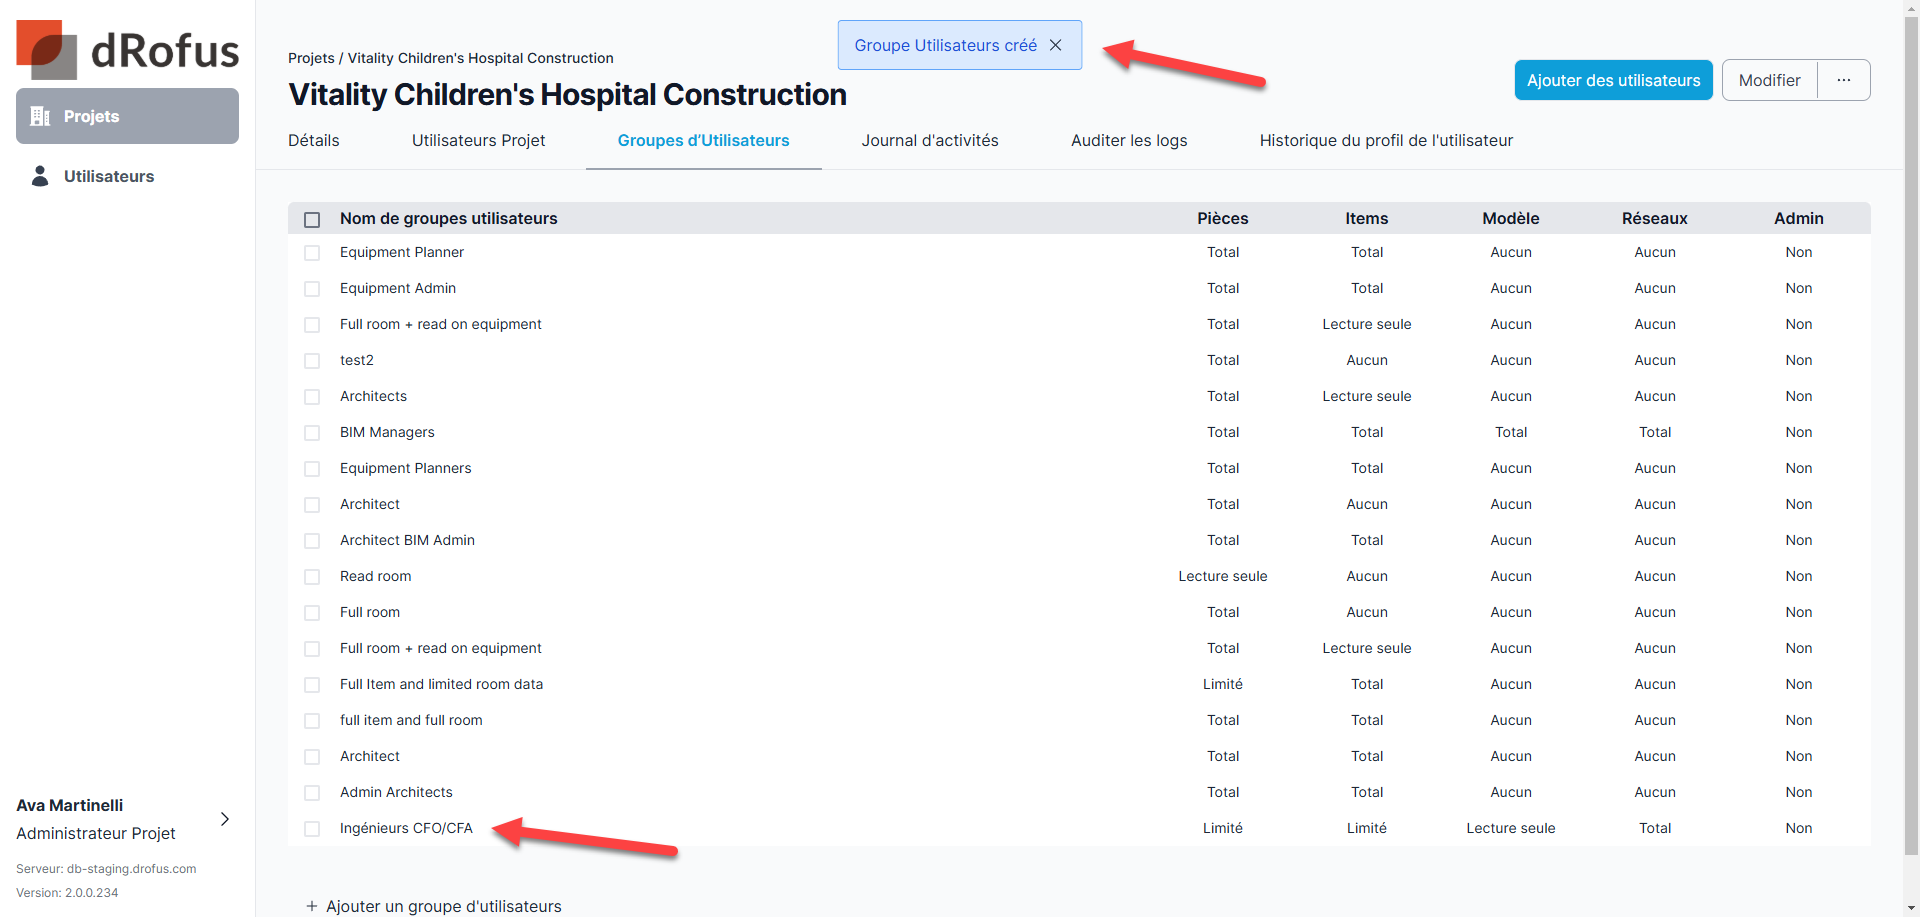The height and width of the screenshot is (917, 1920).
Task: Click the Projets building icon
Action: tap(40, 116)
